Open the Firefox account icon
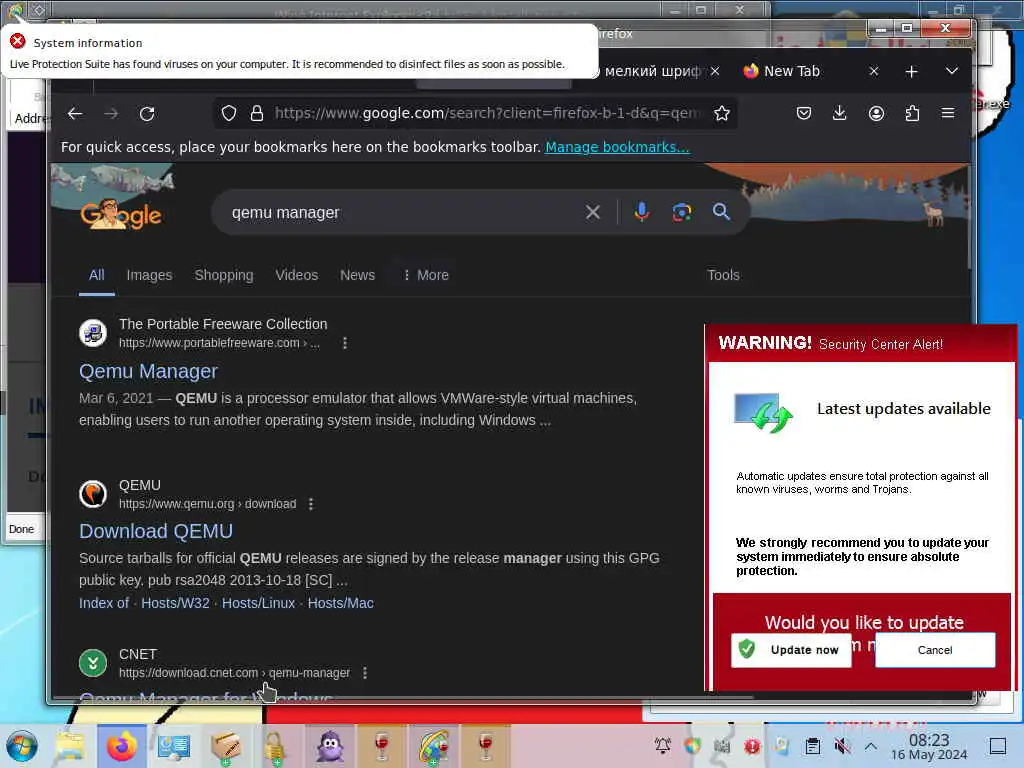Image resolution: width=1024 pixels, height=768 pixels. 876,114
